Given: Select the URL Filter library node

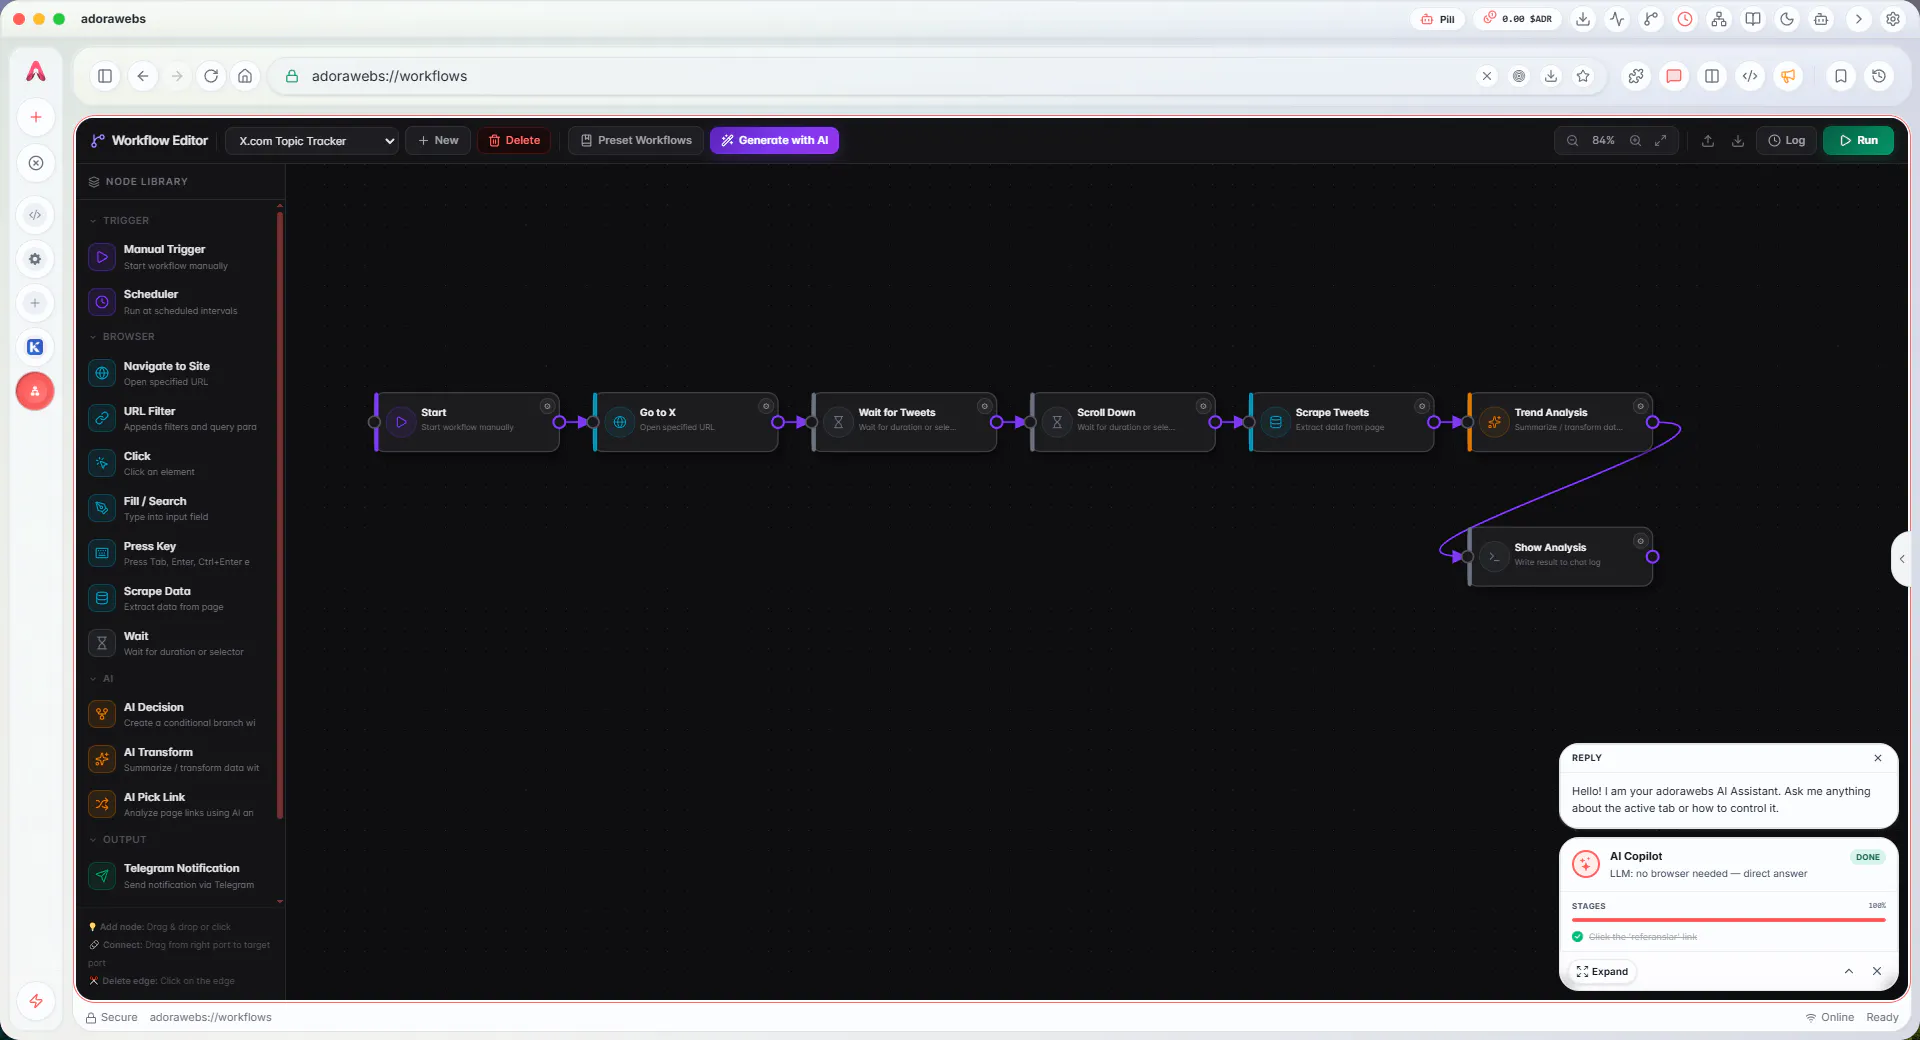Looking at the screenshot, I should 181,419.
